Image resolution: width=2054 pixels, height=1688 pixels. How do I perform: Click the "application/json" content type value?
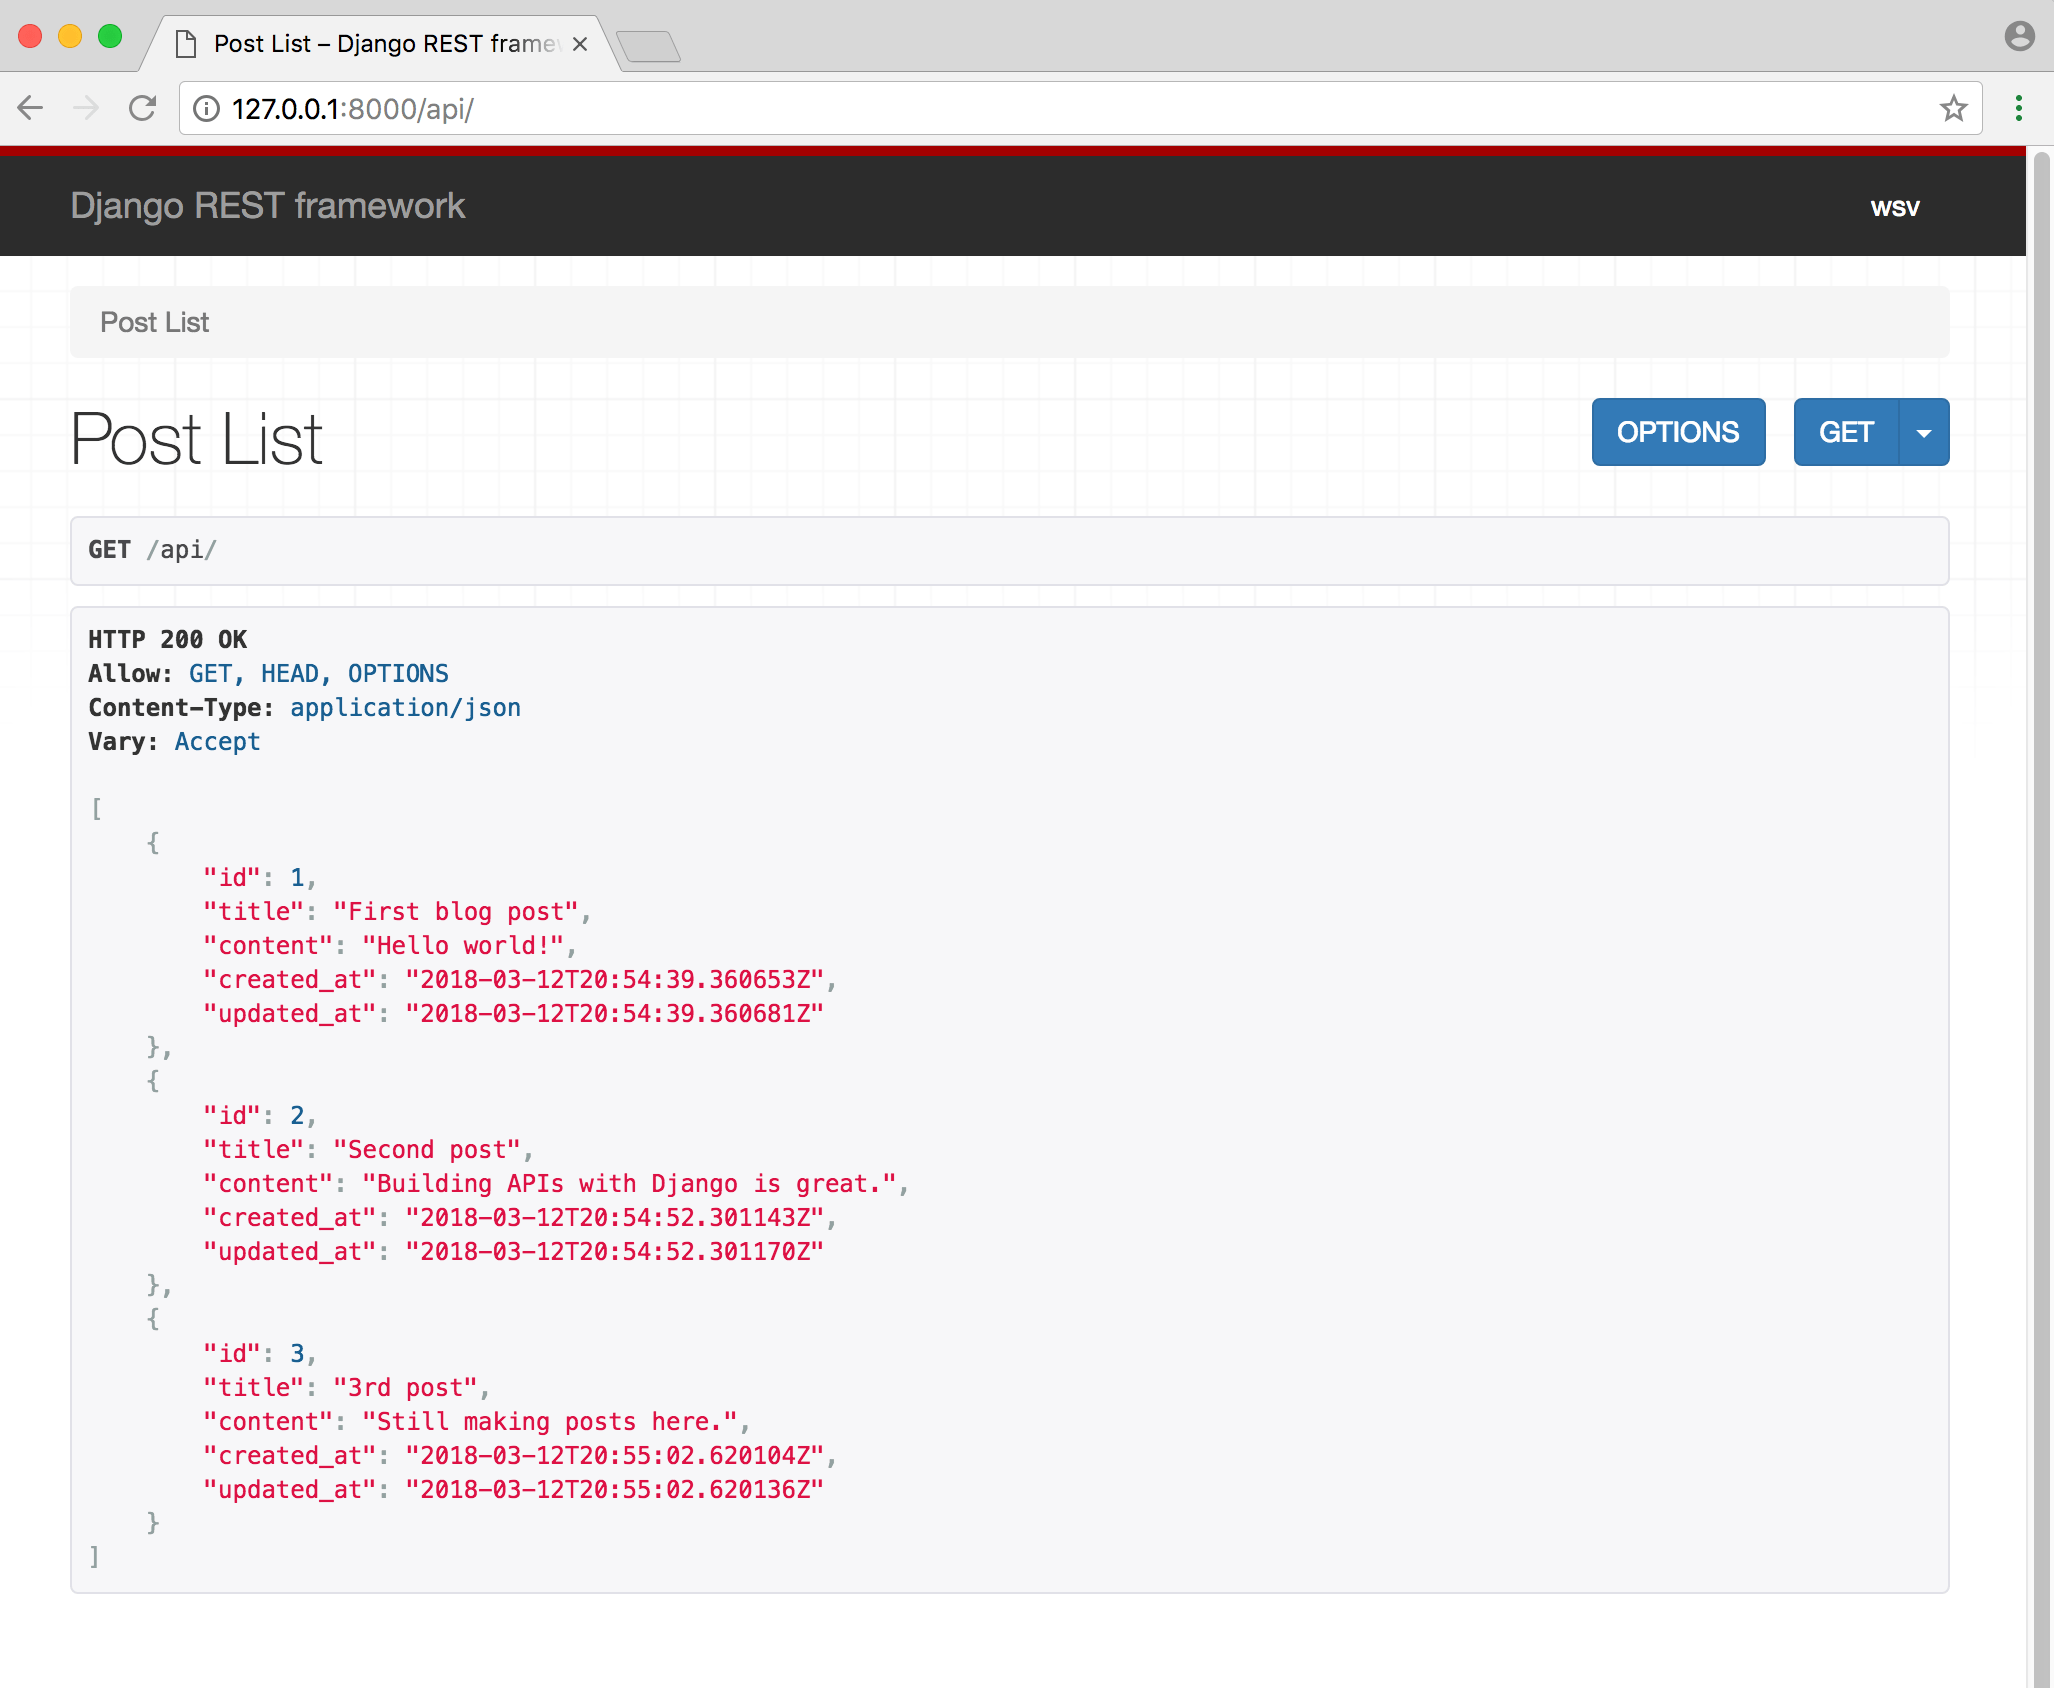pyautogui.click(x=405, y=708)
